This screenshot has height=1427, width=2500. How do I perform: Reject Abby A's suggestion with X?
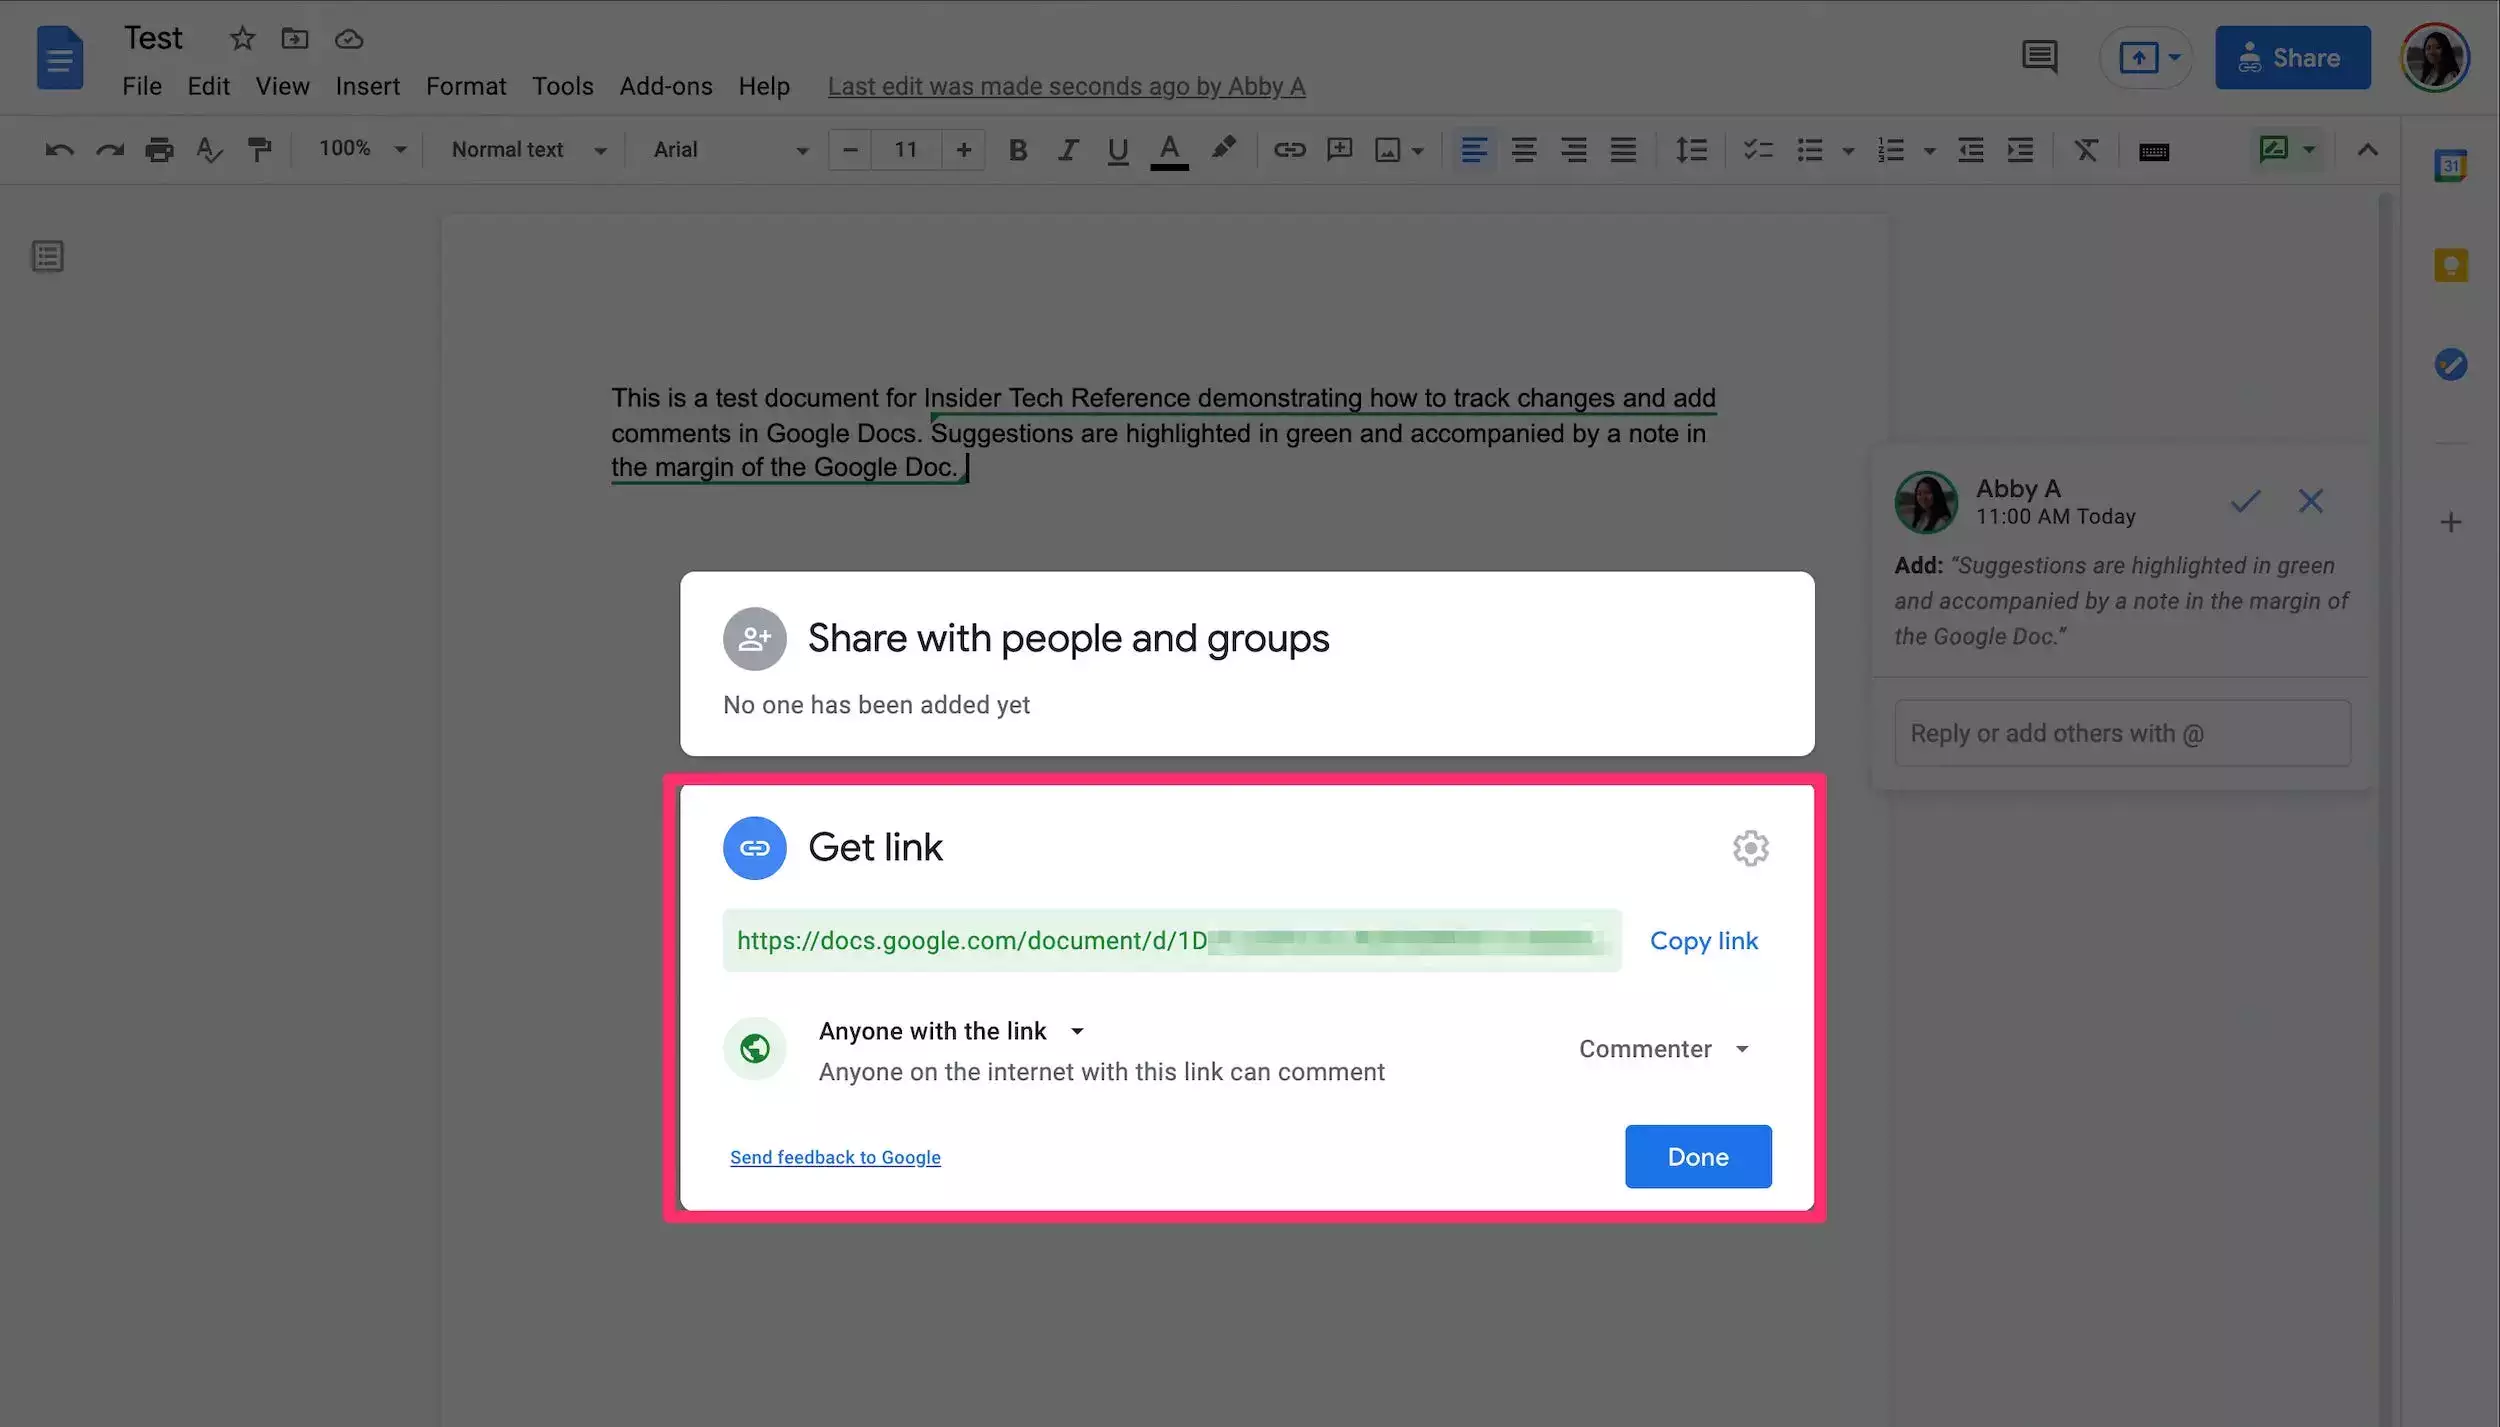2310,501
